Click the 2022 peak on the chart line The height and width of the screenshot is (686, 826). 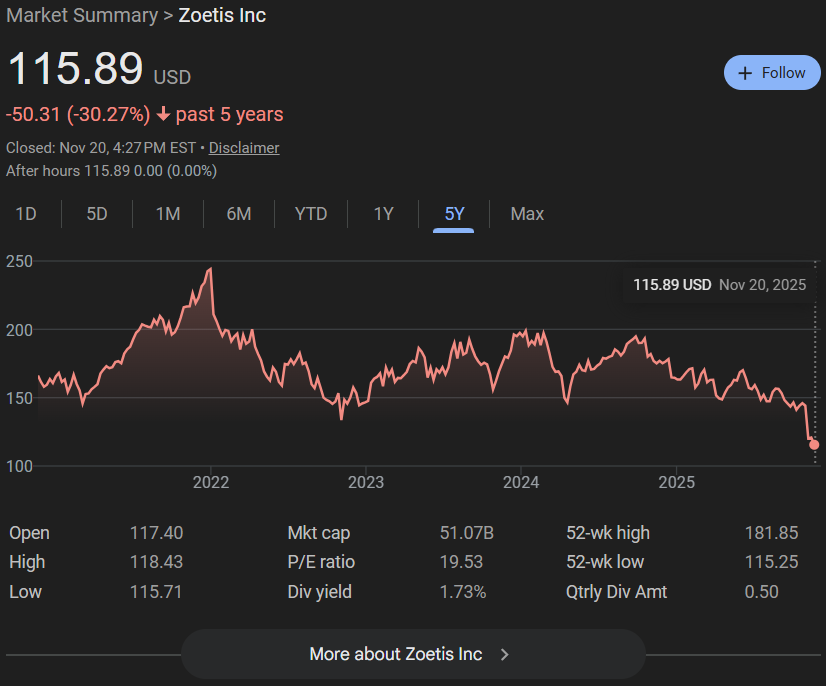[209, 269]
